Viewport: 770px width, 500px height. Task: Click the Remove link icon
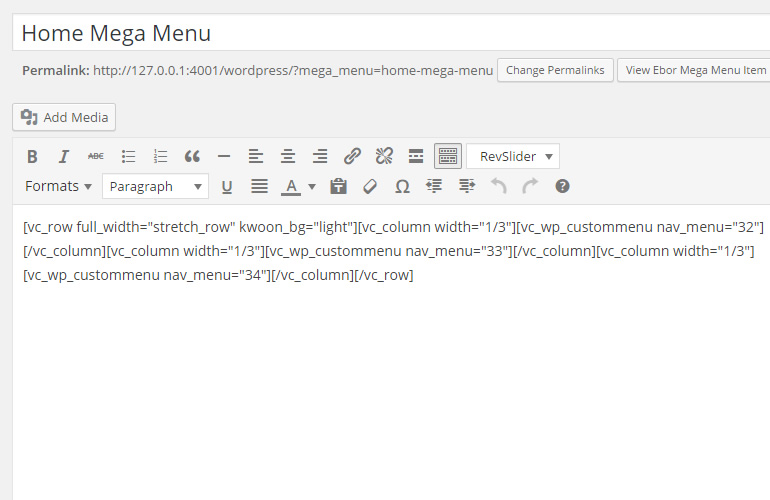click(384, 157)
